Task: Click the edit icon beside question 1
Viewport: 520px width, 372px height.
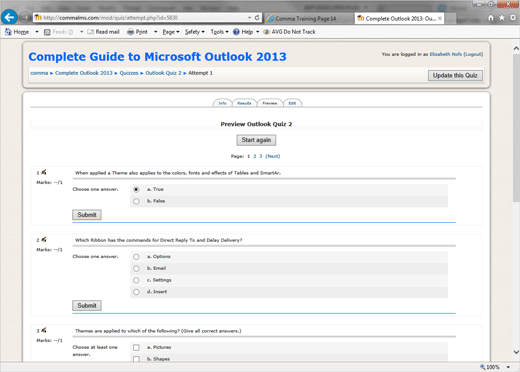Action: (44, 172)
